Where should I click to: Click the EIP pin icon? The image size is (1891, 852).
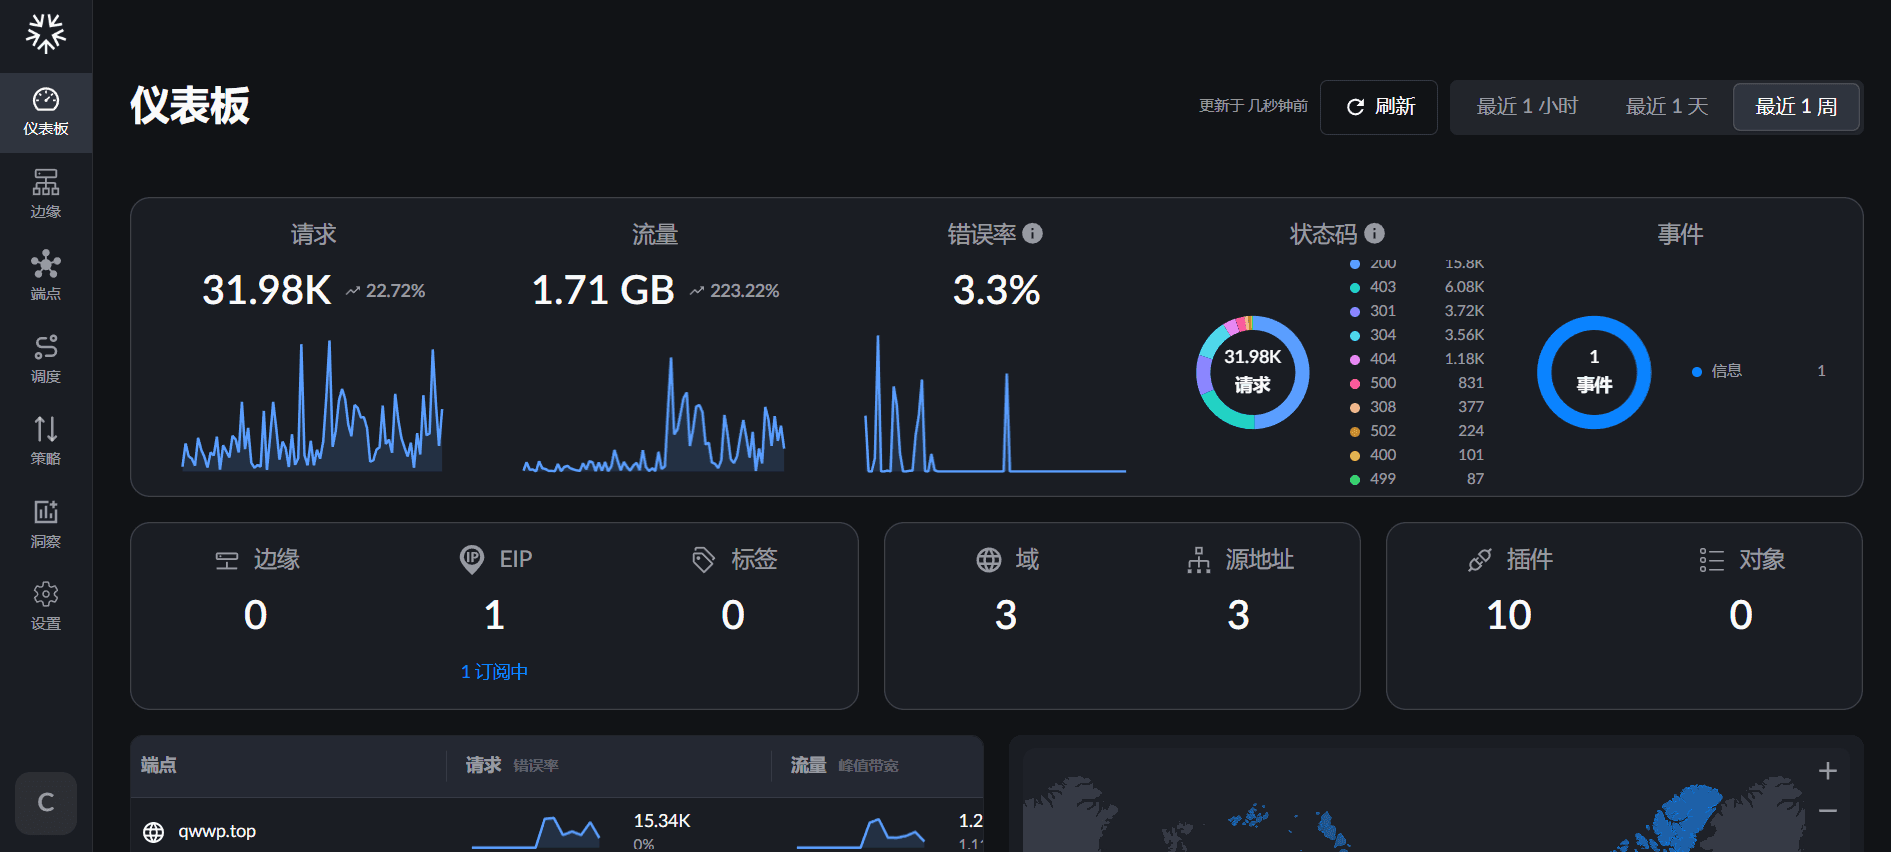[x=472, y=559]
